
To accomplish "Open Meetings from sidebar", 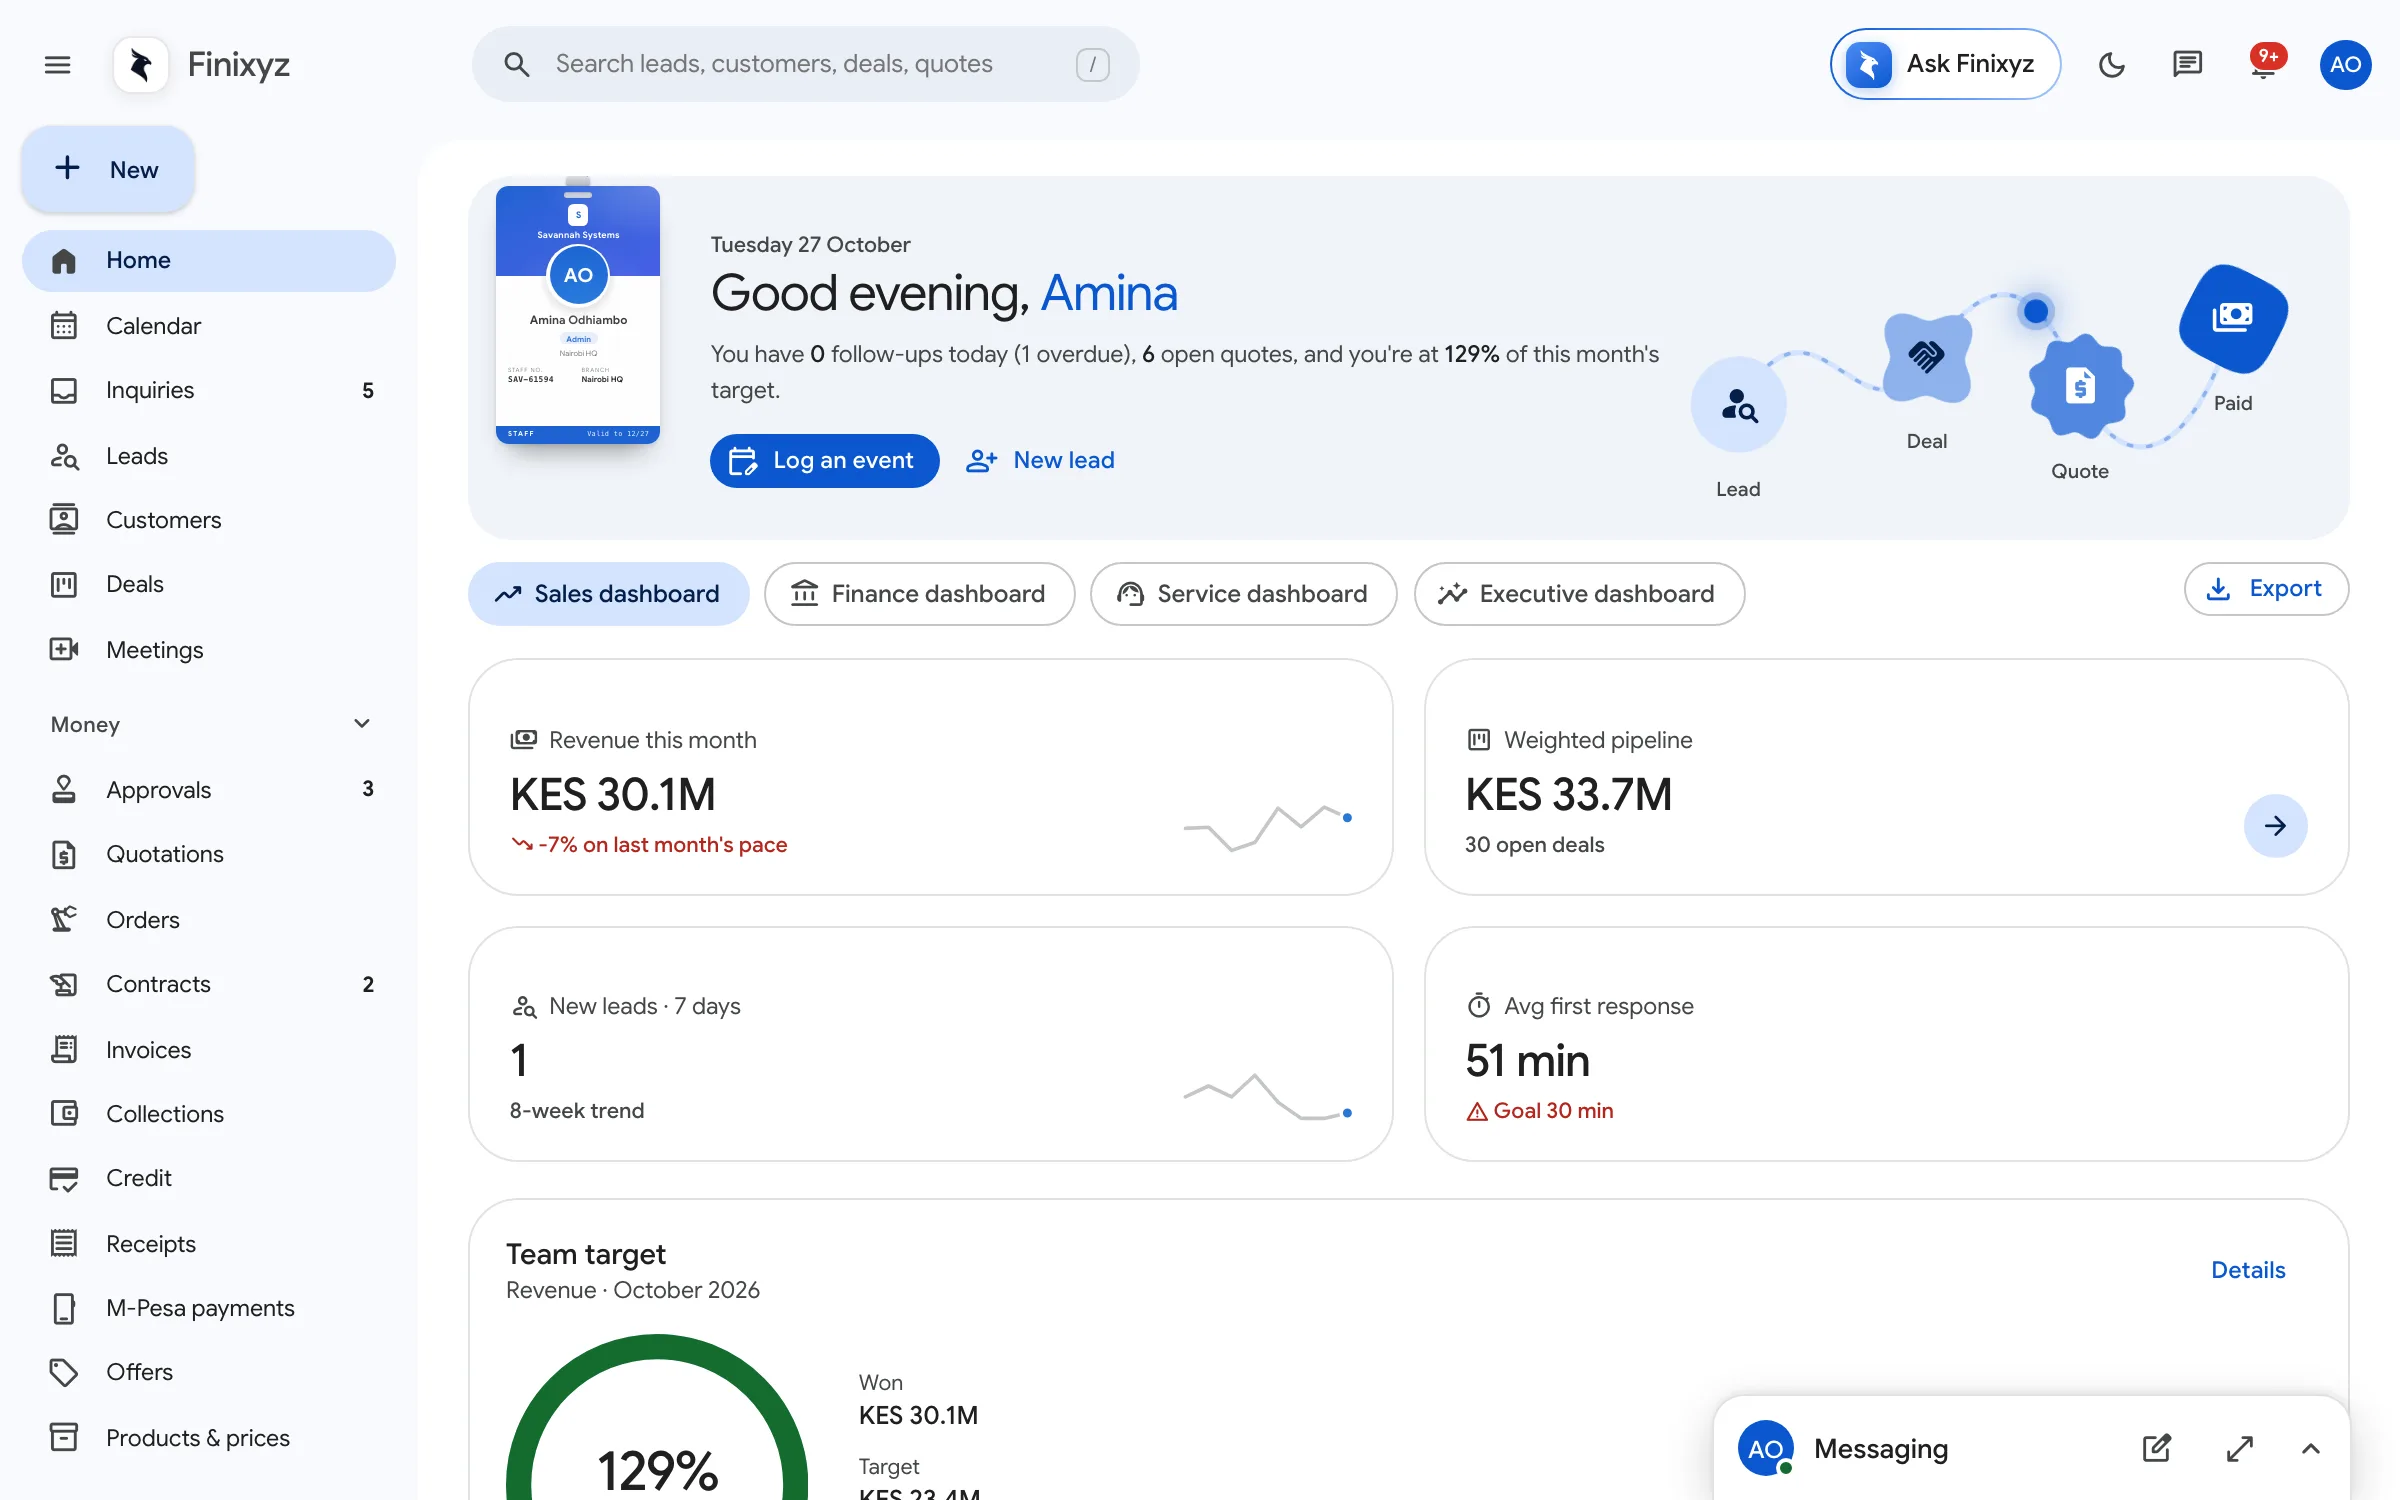I will [209, 650].
